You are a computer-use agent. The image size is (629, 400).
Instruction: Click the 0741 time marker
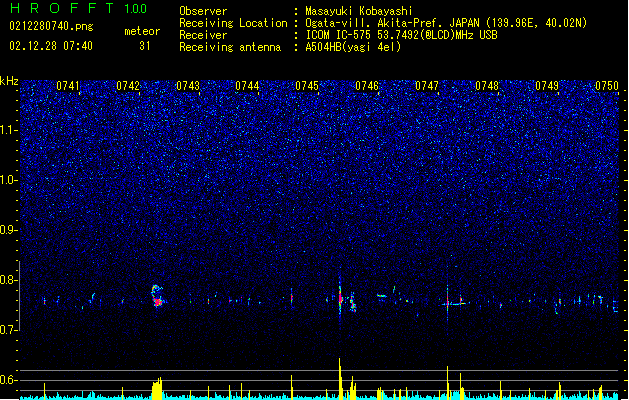click(68, 86)
